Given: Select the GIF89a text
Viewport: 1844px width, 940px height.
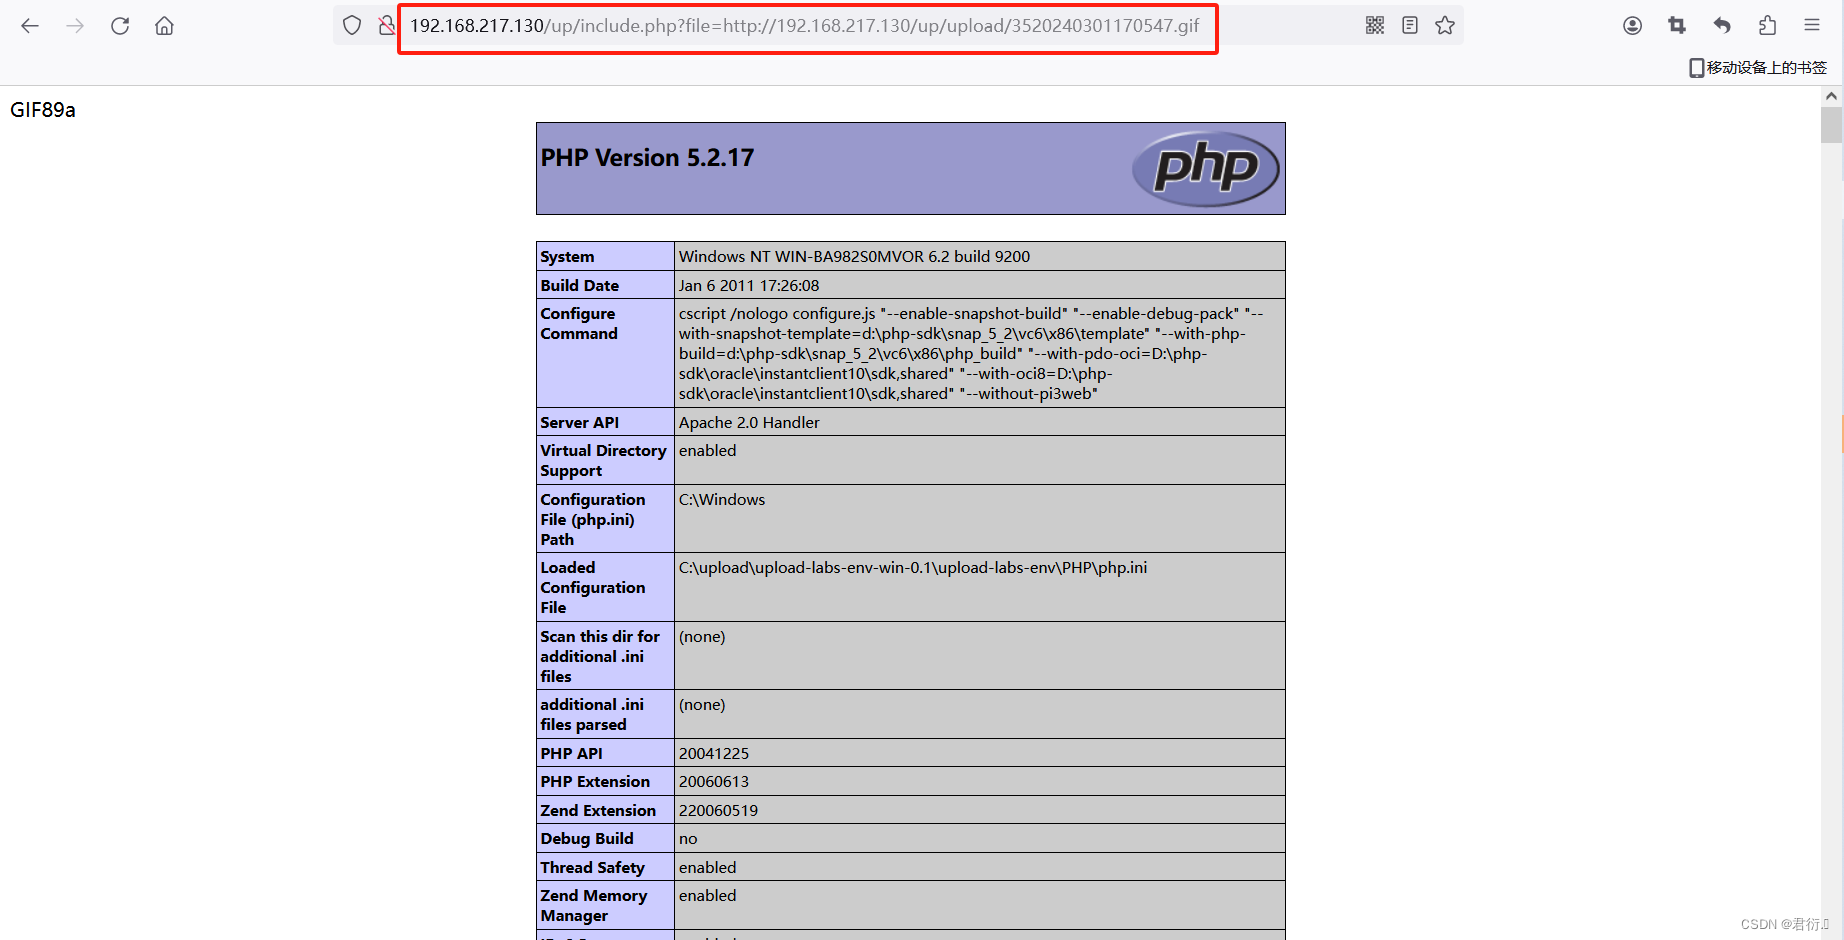Looking at the screenshot, I should tap(43, 110).
